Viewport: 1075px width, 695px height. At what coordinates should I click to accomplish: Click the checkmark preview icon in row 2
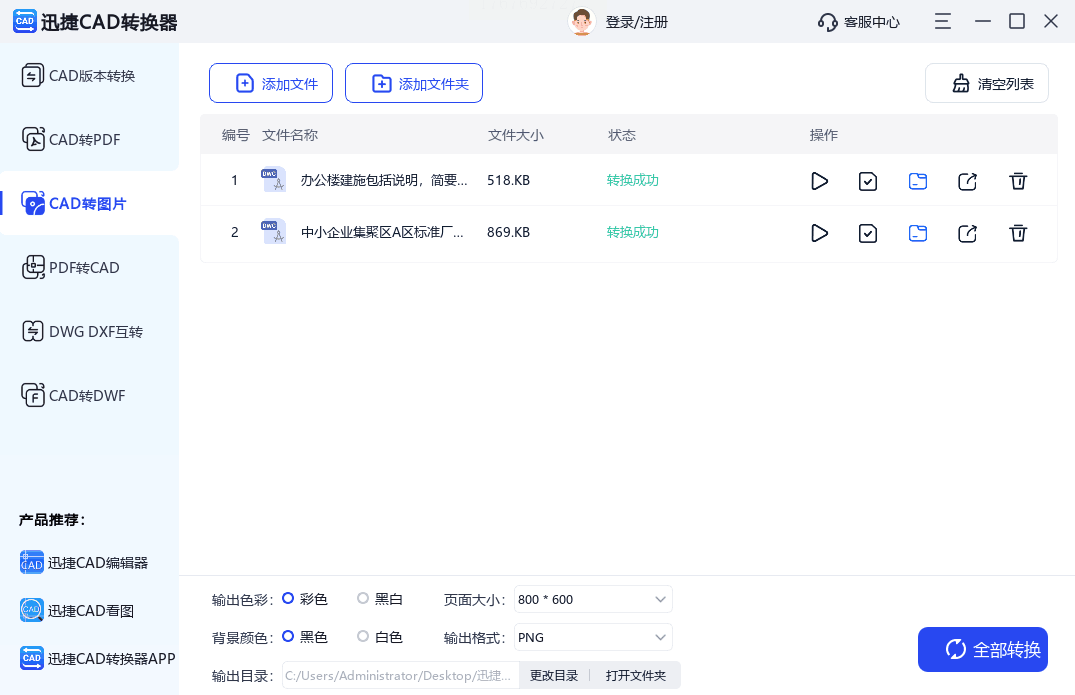coord(868,233)
